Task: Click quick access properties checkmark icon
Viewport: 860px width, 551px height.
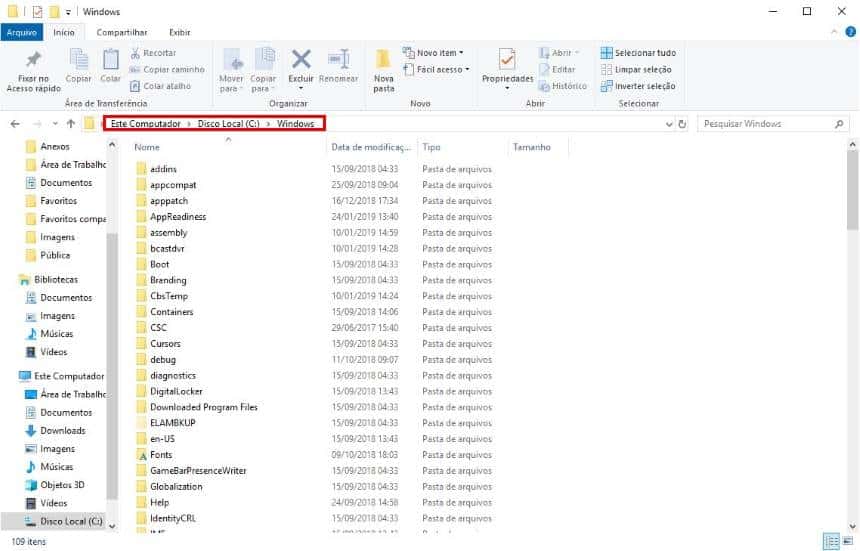Action: point(37,12)
